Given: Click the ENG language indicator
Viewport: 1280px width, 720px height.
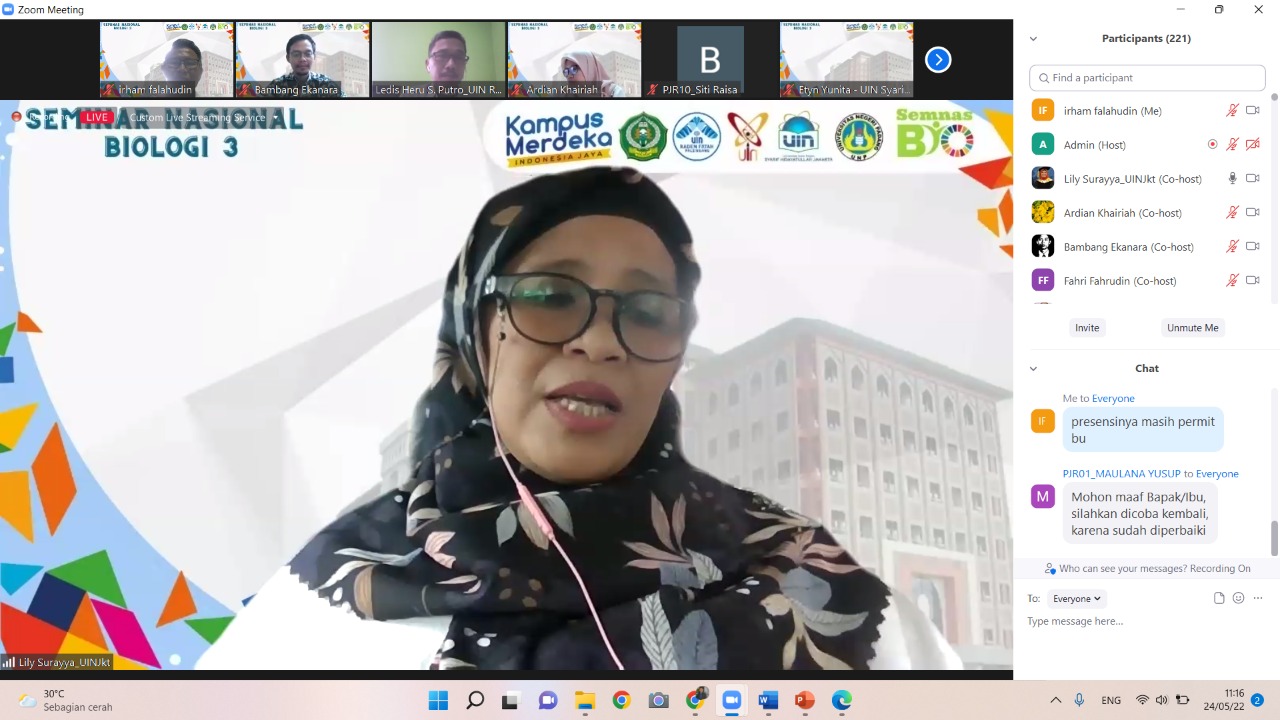Looking at the screenshot, I should click(x=1111, y=700).
